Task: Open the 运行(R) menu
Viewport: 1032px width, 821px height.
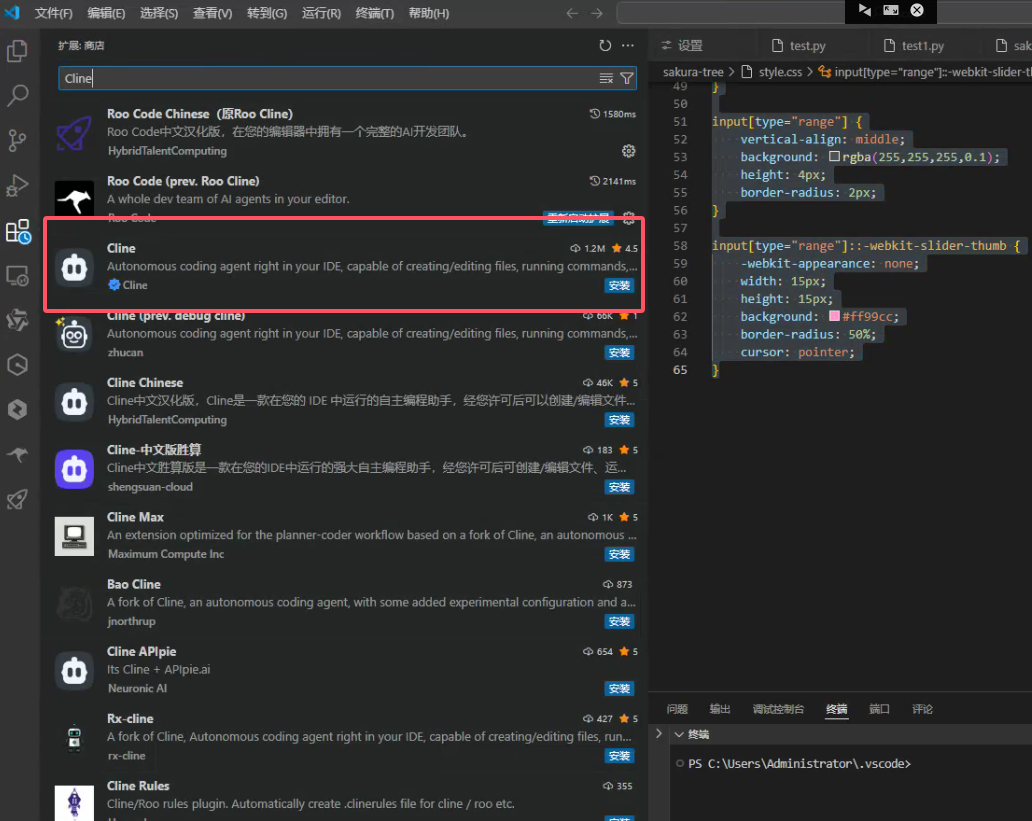Action: [x=321, y=13]
